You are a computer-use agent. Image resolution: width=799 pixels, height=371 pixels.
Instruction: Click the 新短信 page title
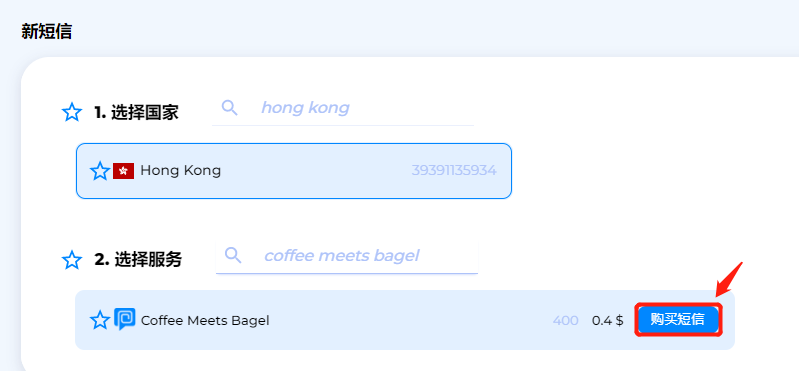point(46,32)
